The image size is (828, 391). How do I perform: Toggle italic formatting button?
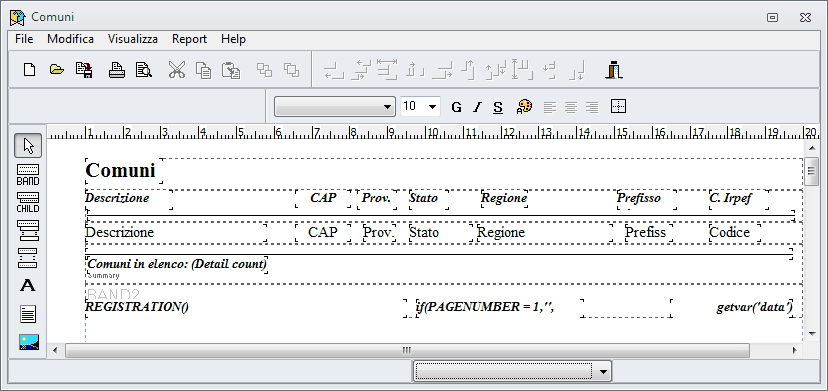tap(477, 107)
